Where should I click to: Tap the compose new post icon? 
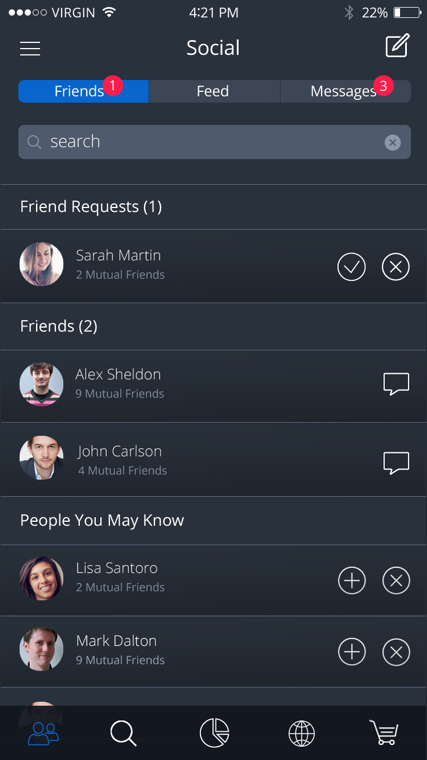click(x=397, y=46)
